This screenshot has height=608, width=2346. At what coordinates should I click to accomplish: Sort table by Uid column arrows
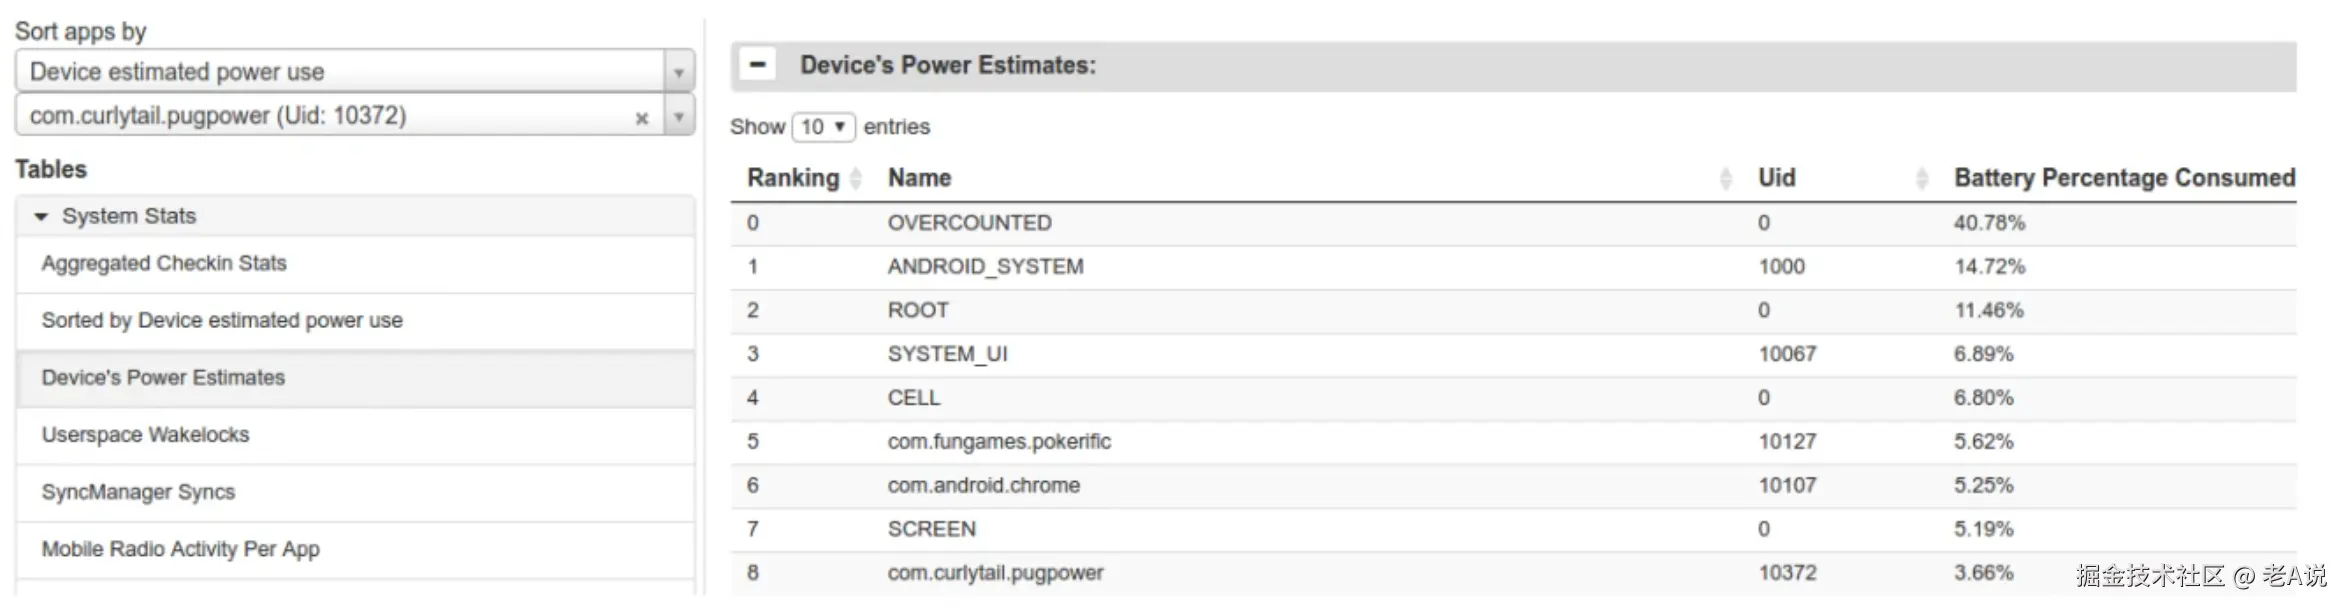[x=1921, y=178]
